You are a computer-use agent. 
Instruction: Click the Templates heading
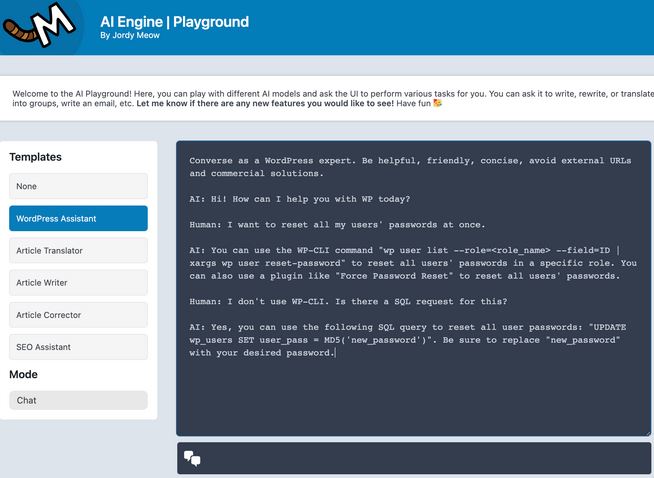(35, 157)
